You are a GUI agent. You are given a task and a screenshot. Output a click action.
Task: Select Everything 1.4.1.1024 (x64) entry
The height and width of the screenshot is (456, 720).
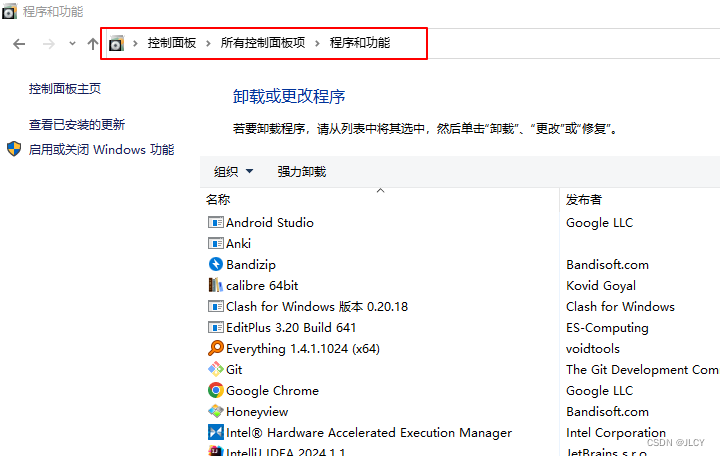[303, 349]
